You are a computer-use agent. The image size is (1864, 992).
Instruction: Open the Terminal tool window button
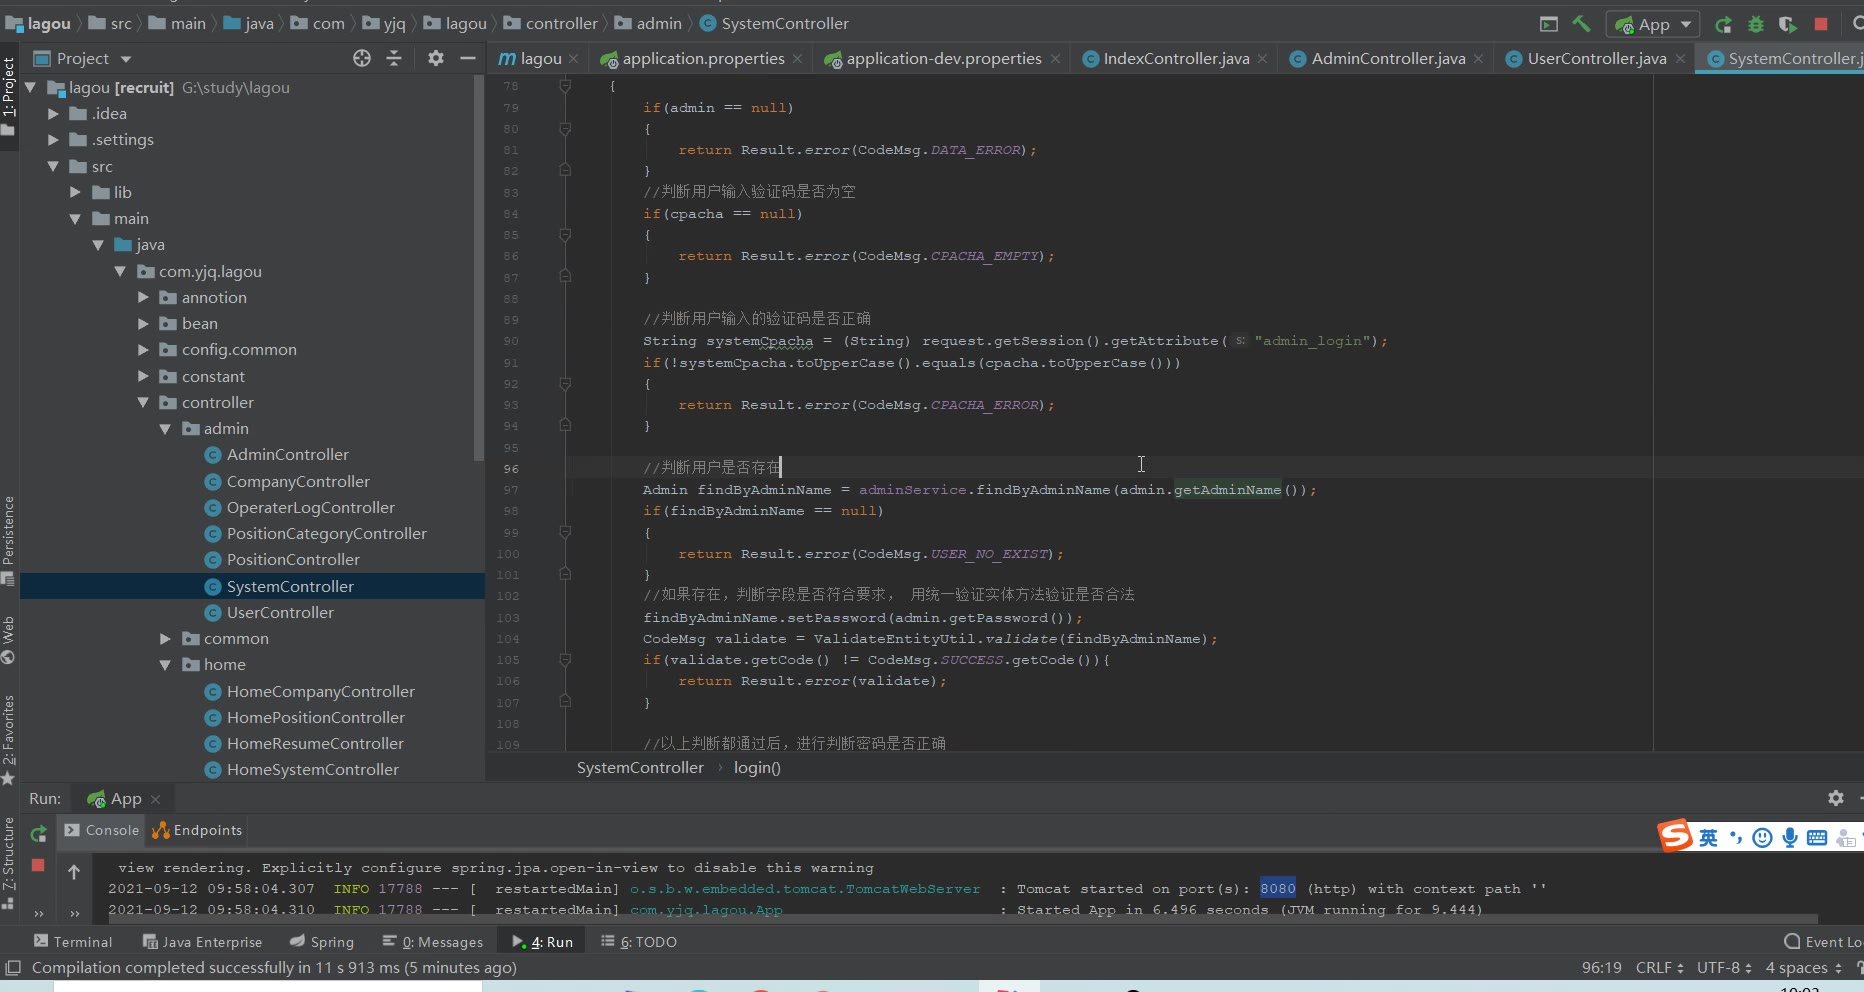coord(73,942)
